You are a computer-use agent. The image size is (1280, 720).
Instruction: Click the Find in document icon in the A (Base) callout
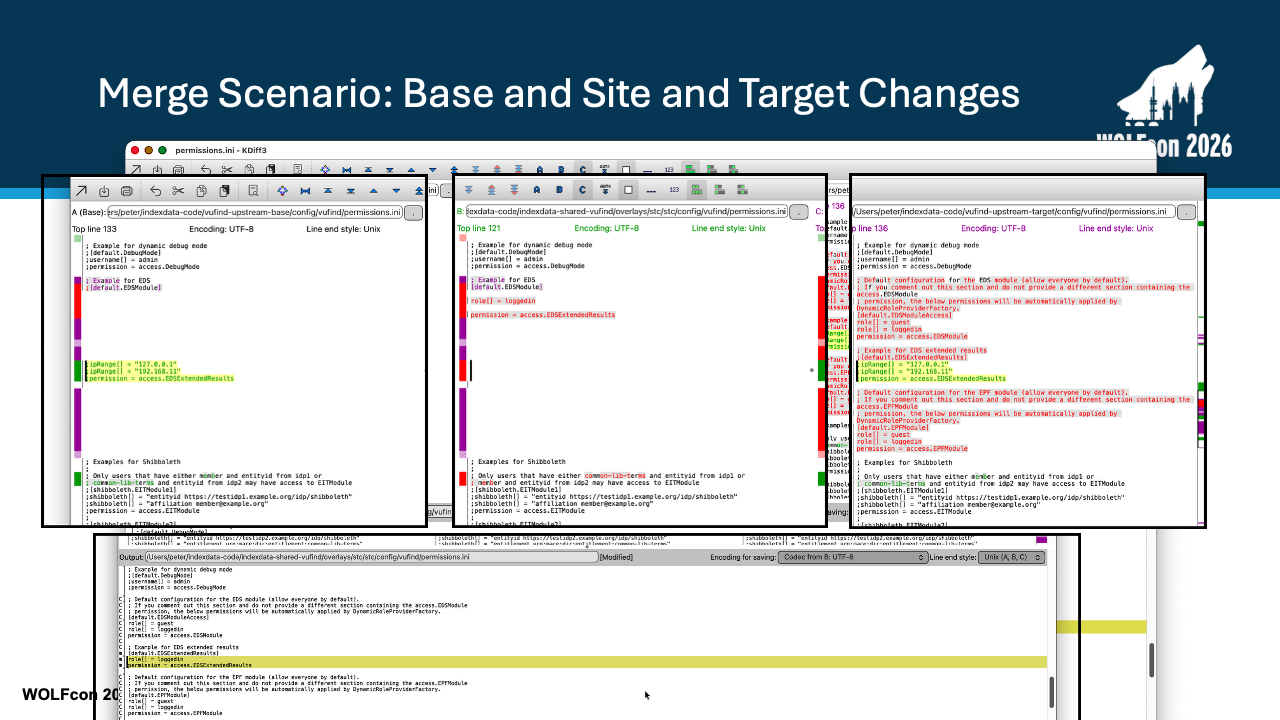pyautogui.click(x=253, y=191)
